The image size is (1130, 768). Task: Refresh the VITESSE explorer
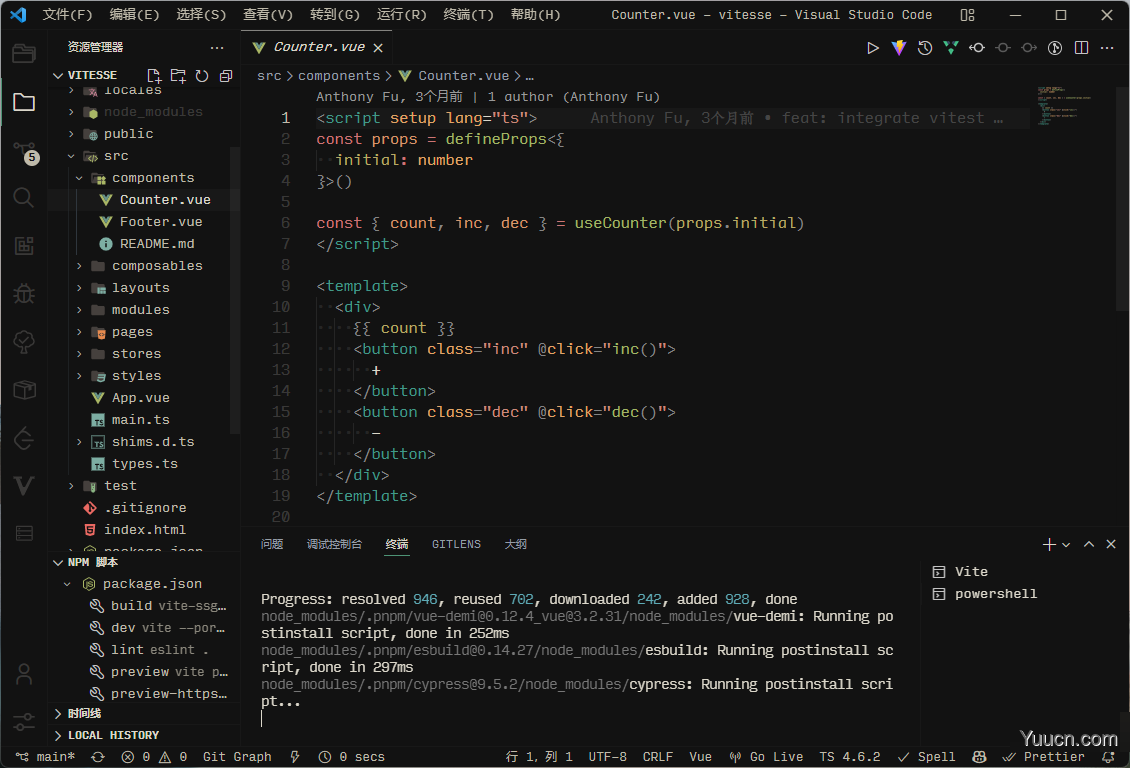202,76
